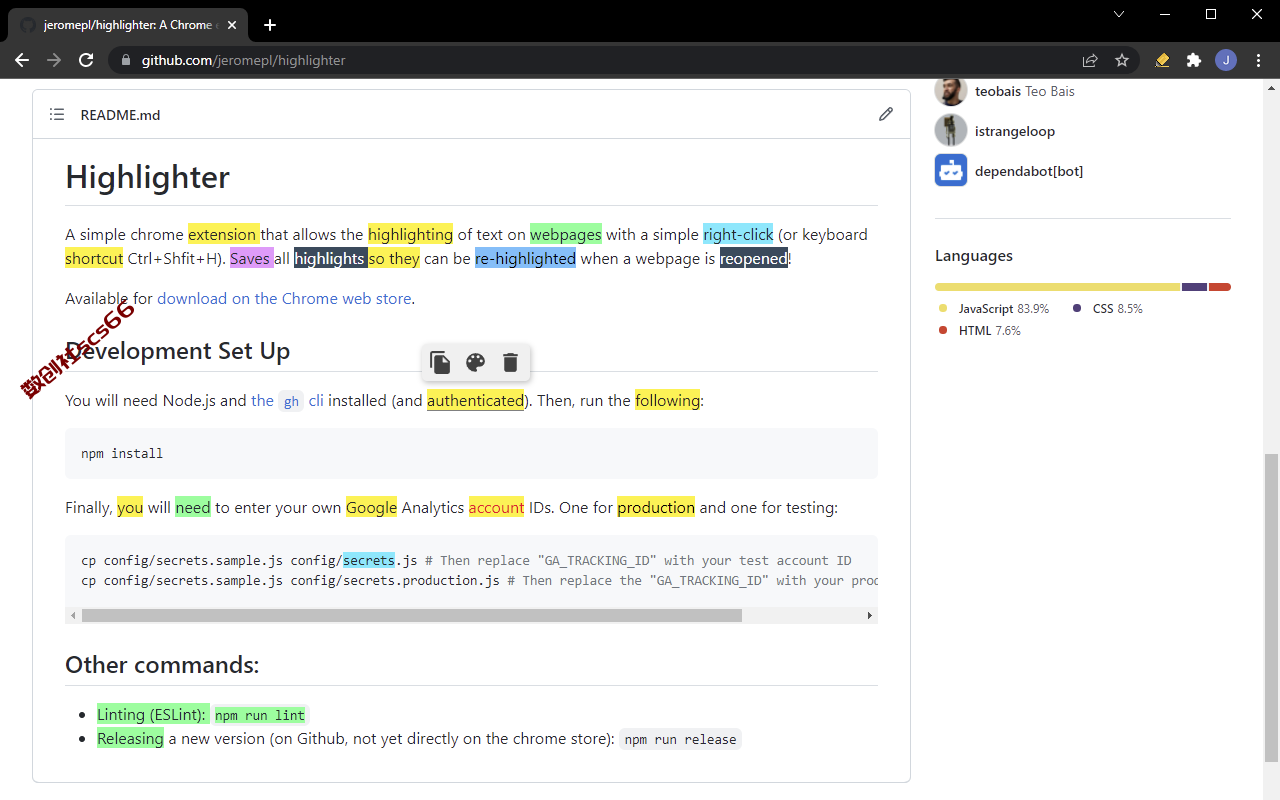
Task: Click the README.md file title
Action: pos(120,115)
